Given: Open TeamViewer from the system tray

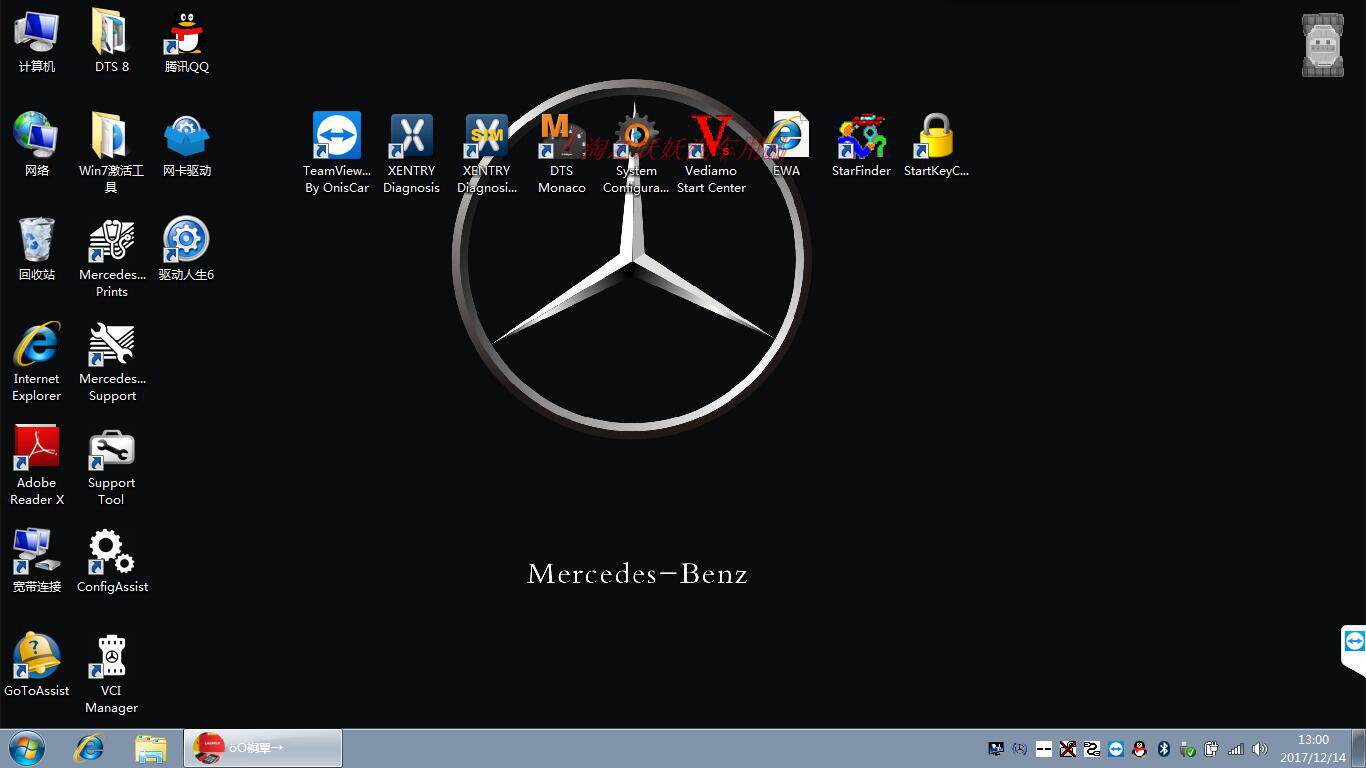Looking at the screenshot, I should (1116, 749).
